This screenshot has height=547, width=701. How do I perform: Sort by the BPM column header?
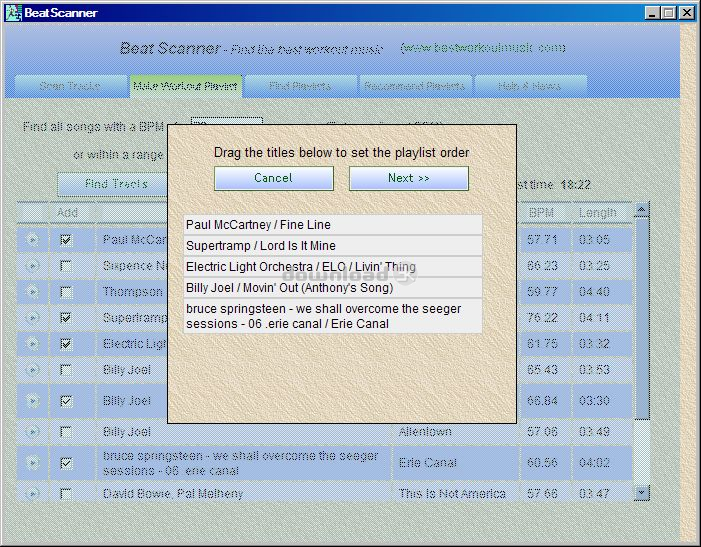pos(545,213)
